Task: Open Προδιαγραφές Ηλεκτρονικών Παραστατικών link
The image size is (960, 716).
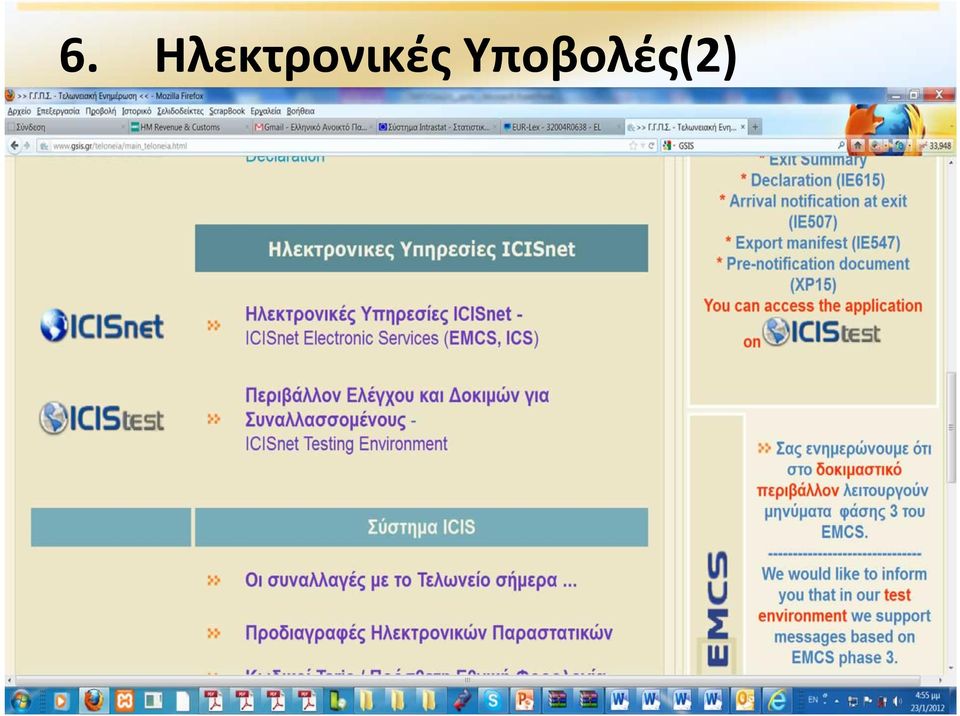Action: [x=429, y=632]
